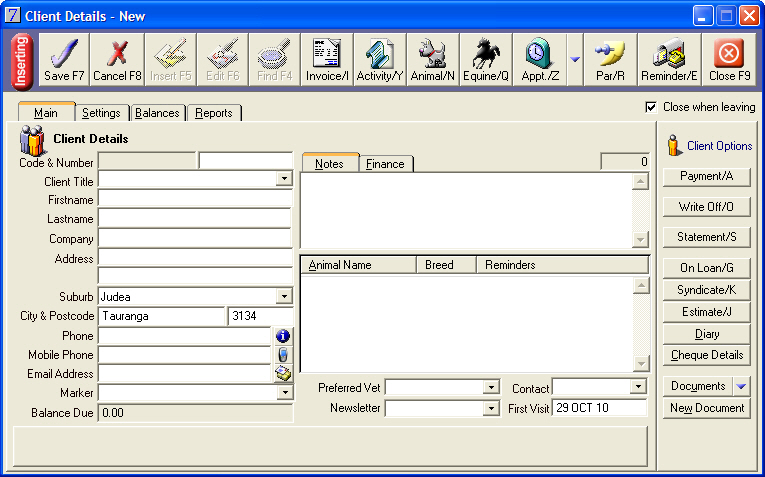Click the Reminders column header

click(x=562, y=265)
